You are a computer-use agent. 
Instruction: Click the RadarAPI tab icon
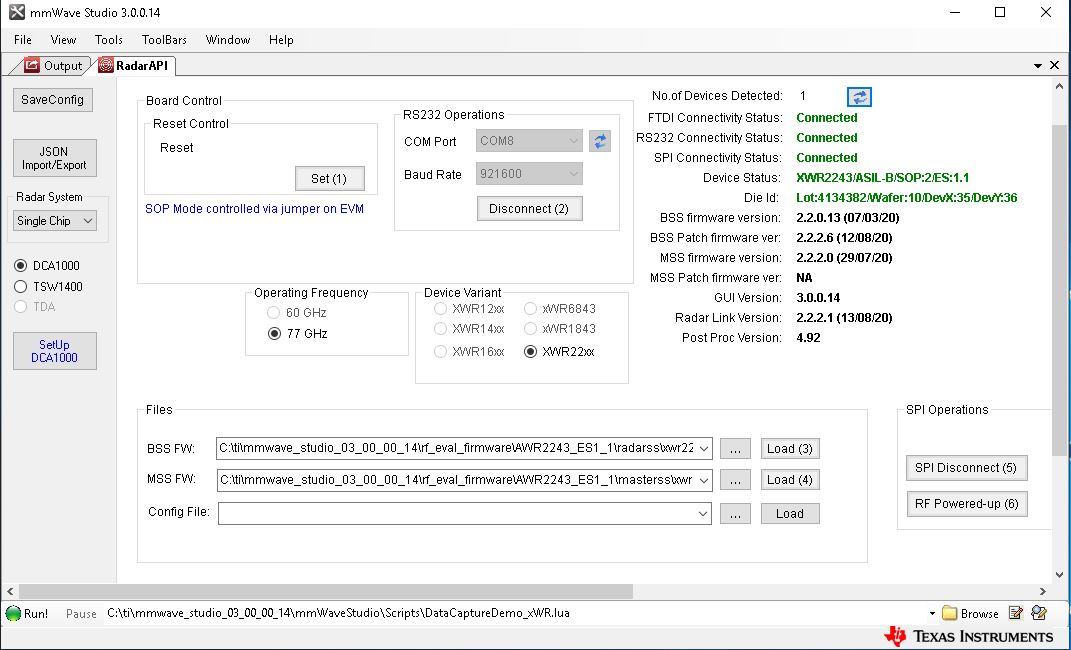[x=105, y=66]
